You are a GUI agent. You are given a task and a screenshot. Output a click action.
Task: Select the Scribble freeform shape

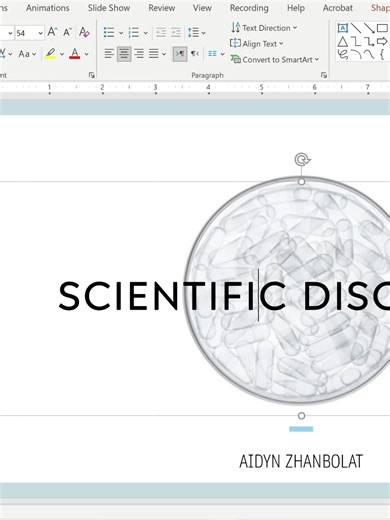click(342, 54)
